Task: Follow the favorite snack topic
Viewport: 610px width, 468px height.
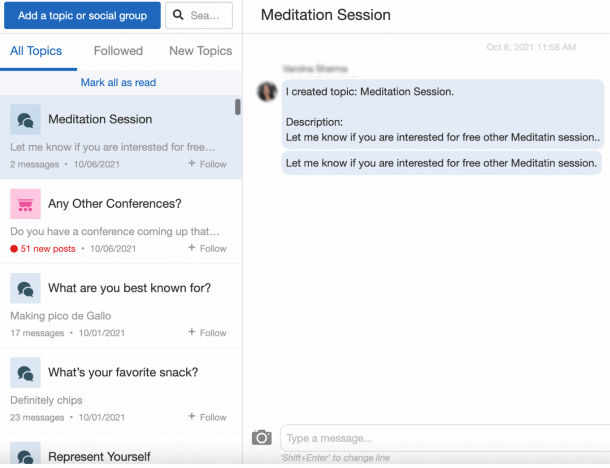Action: [x=207, y=417]
